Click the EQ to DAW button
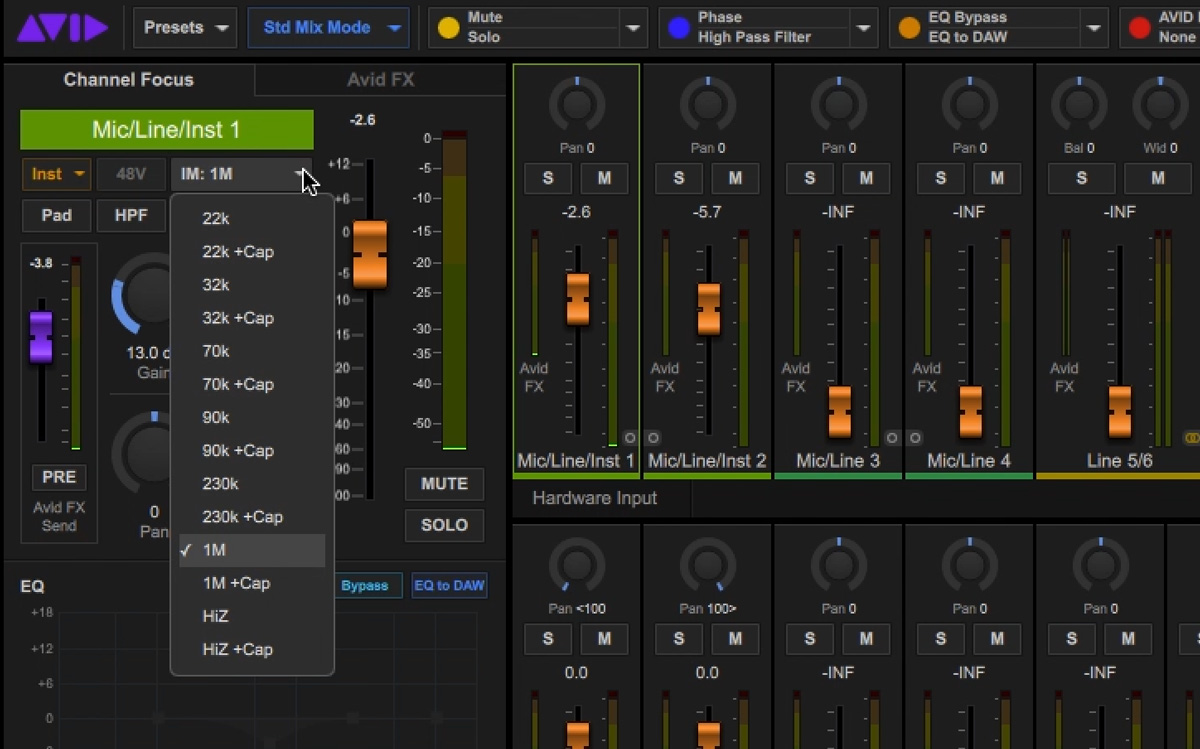 click(x=450, y=586)
